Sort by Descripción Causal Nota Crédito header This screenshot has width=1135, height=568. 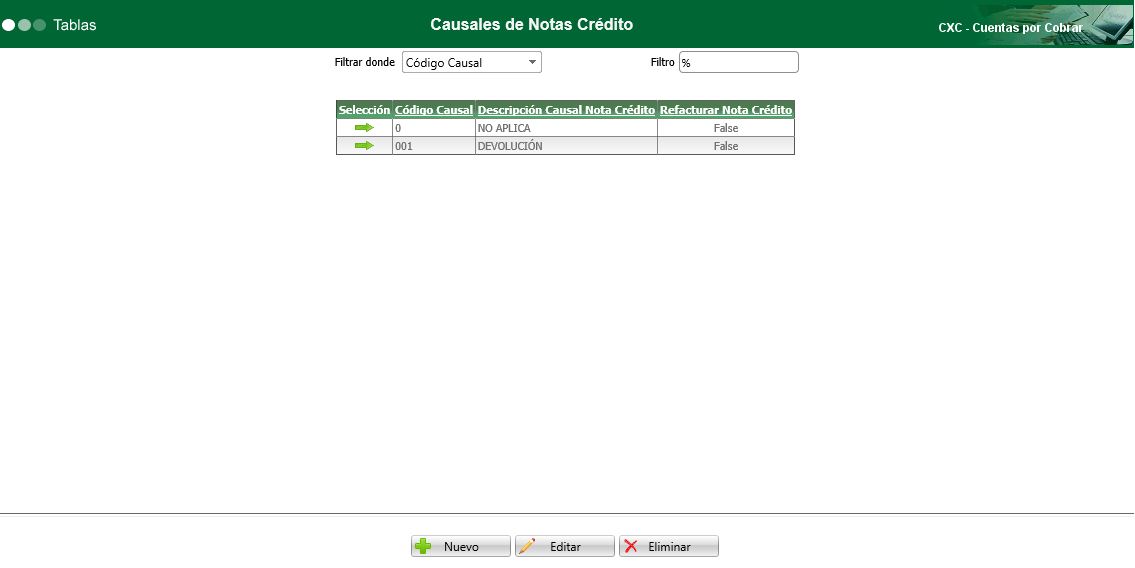click(566, 110)
